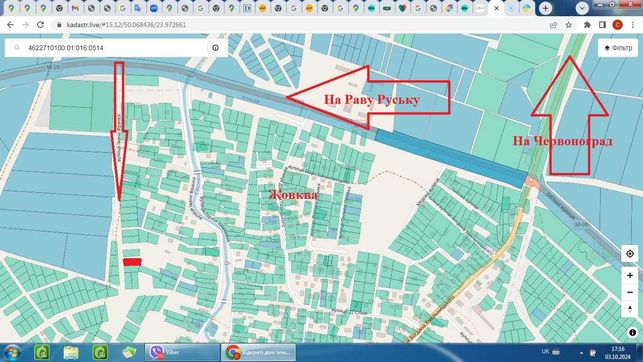Zoom in with the plus button
Viewport: 643px width, 362px height.
point(630,275)
